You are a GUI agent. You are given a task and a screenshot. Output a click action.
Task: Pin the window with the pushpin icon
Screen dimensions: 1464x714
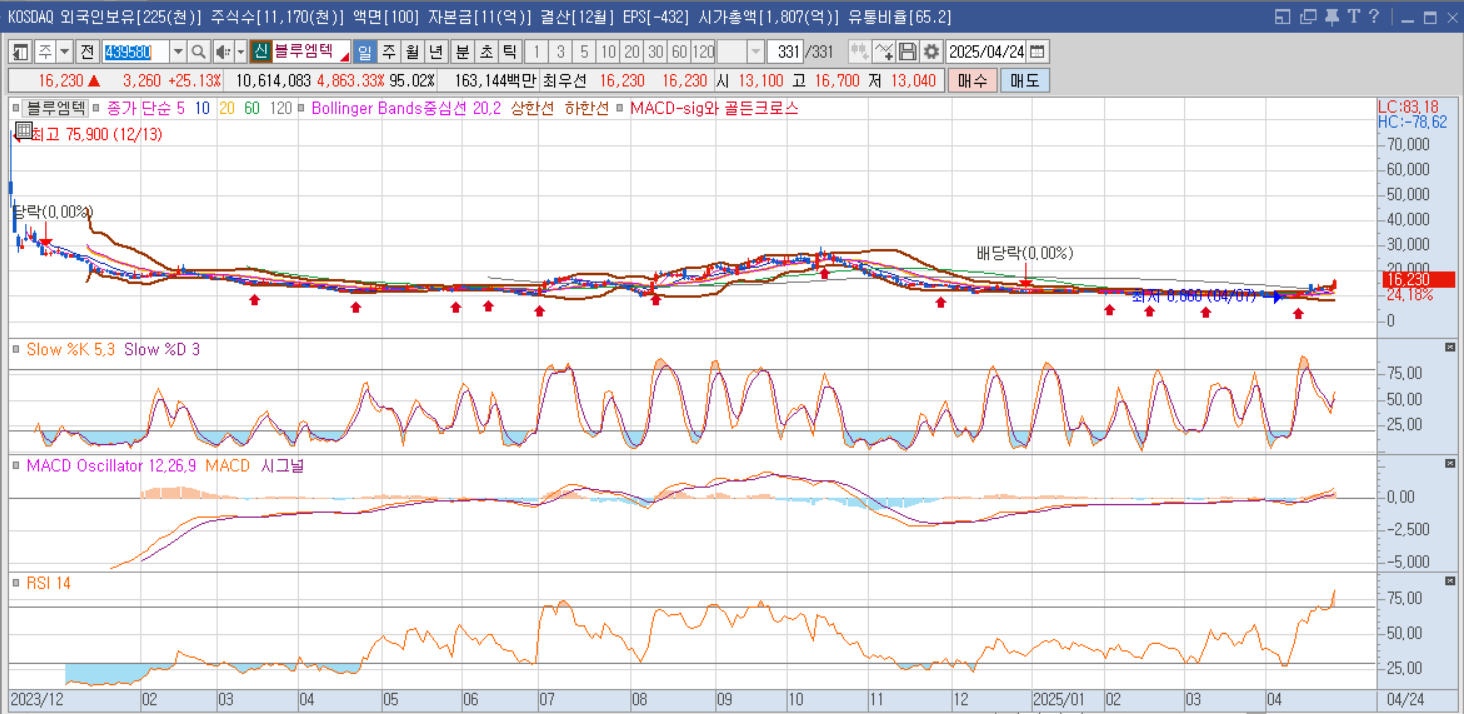coord(1330,17)
